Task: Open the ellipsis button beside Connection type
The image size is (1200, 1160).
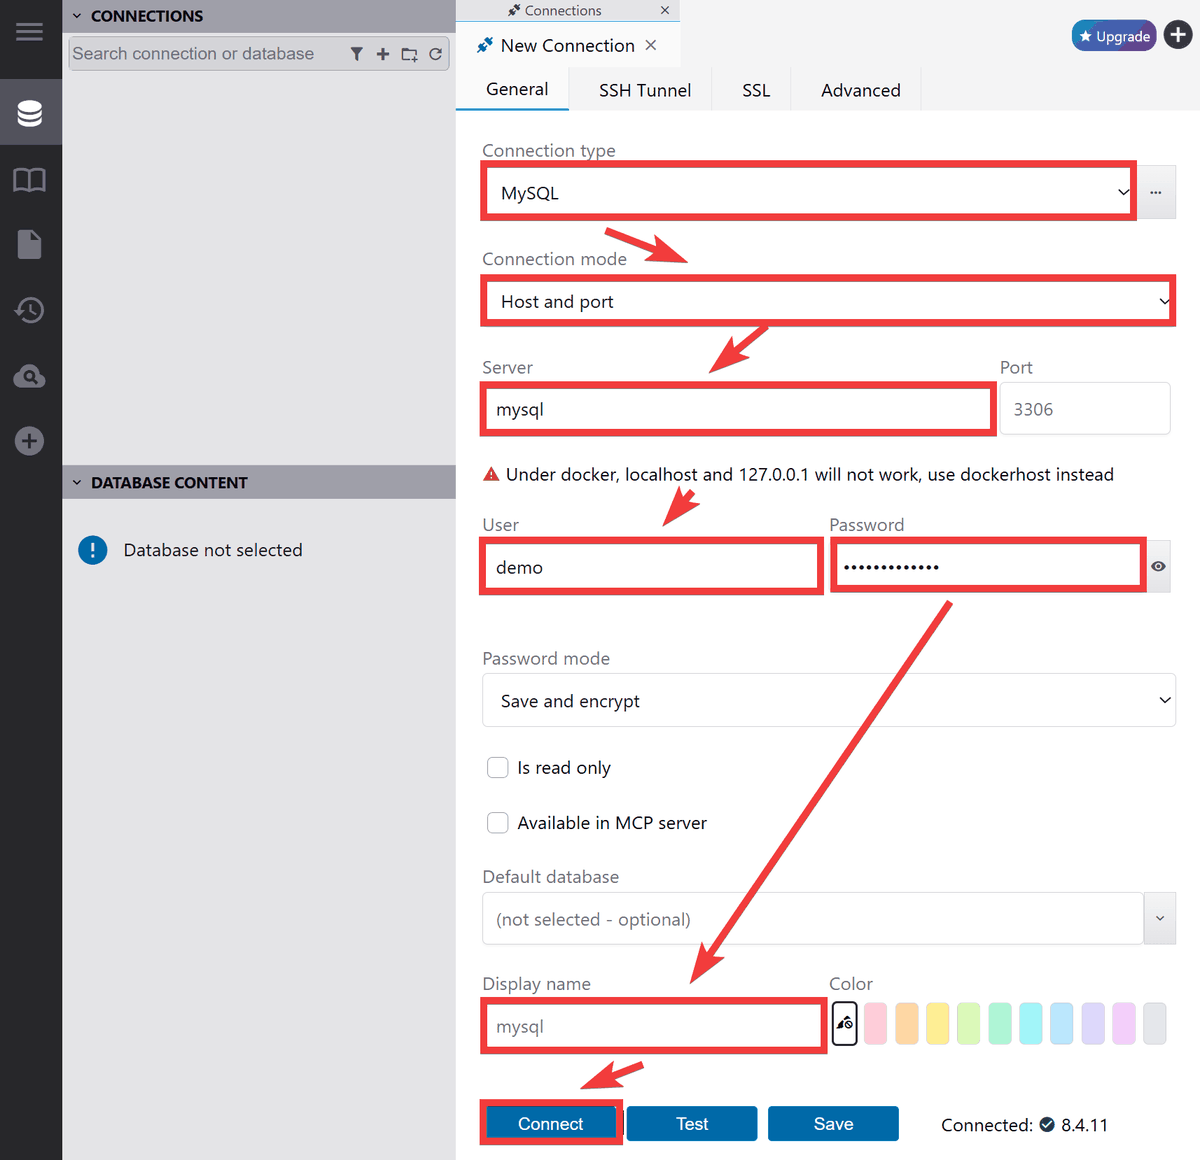Action: (1156, 192)
